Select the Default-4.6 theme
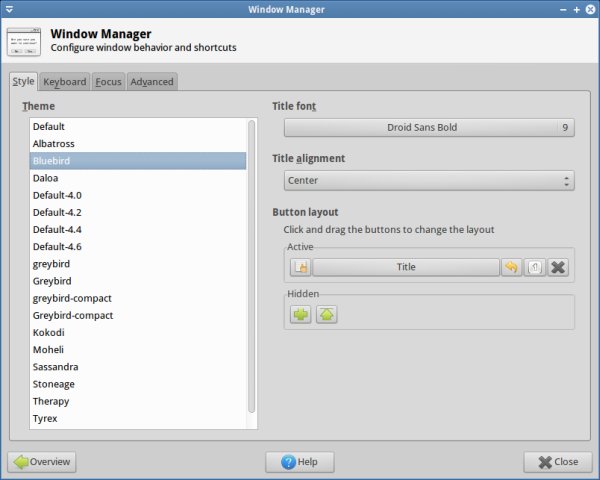The image size is (600, 480). [x=138, y=247]
